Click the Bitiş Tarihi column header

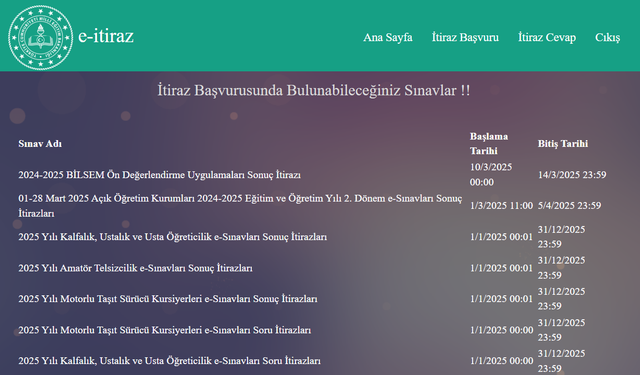point(563,144)
